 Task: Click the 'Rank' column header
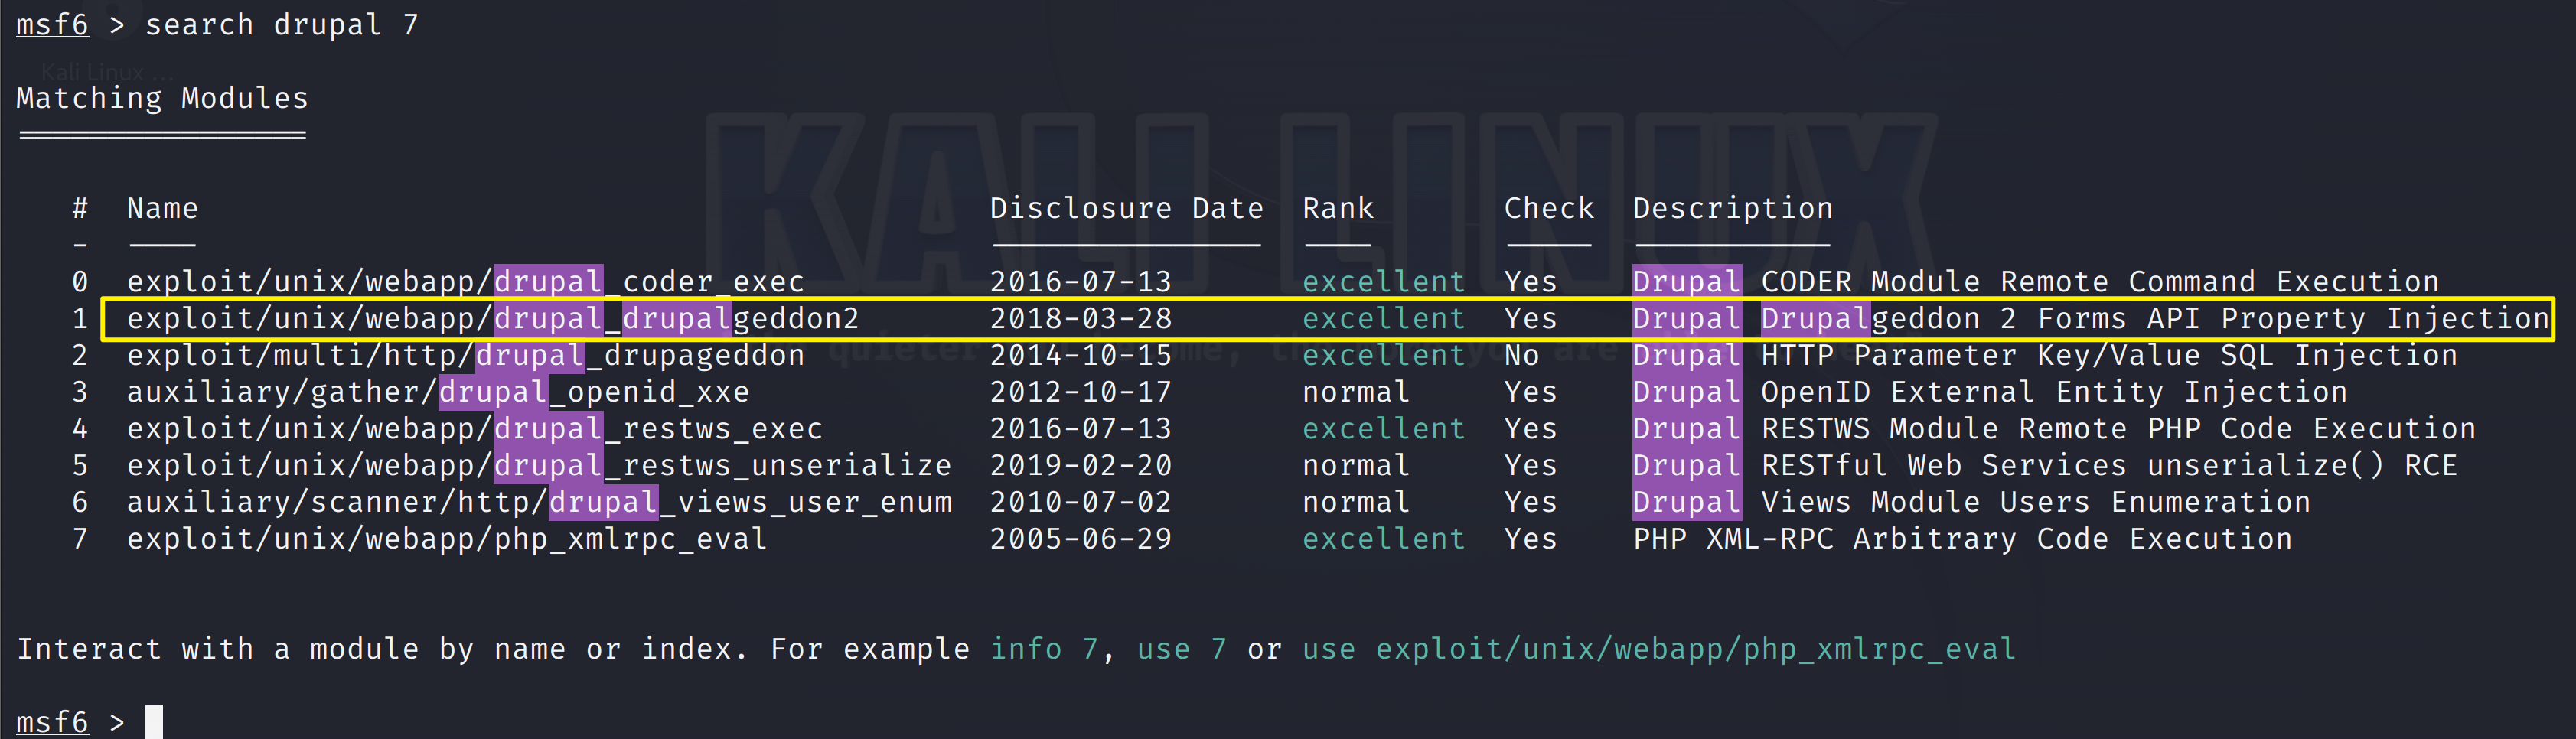pyautogui.click(x=1337, y=208)
